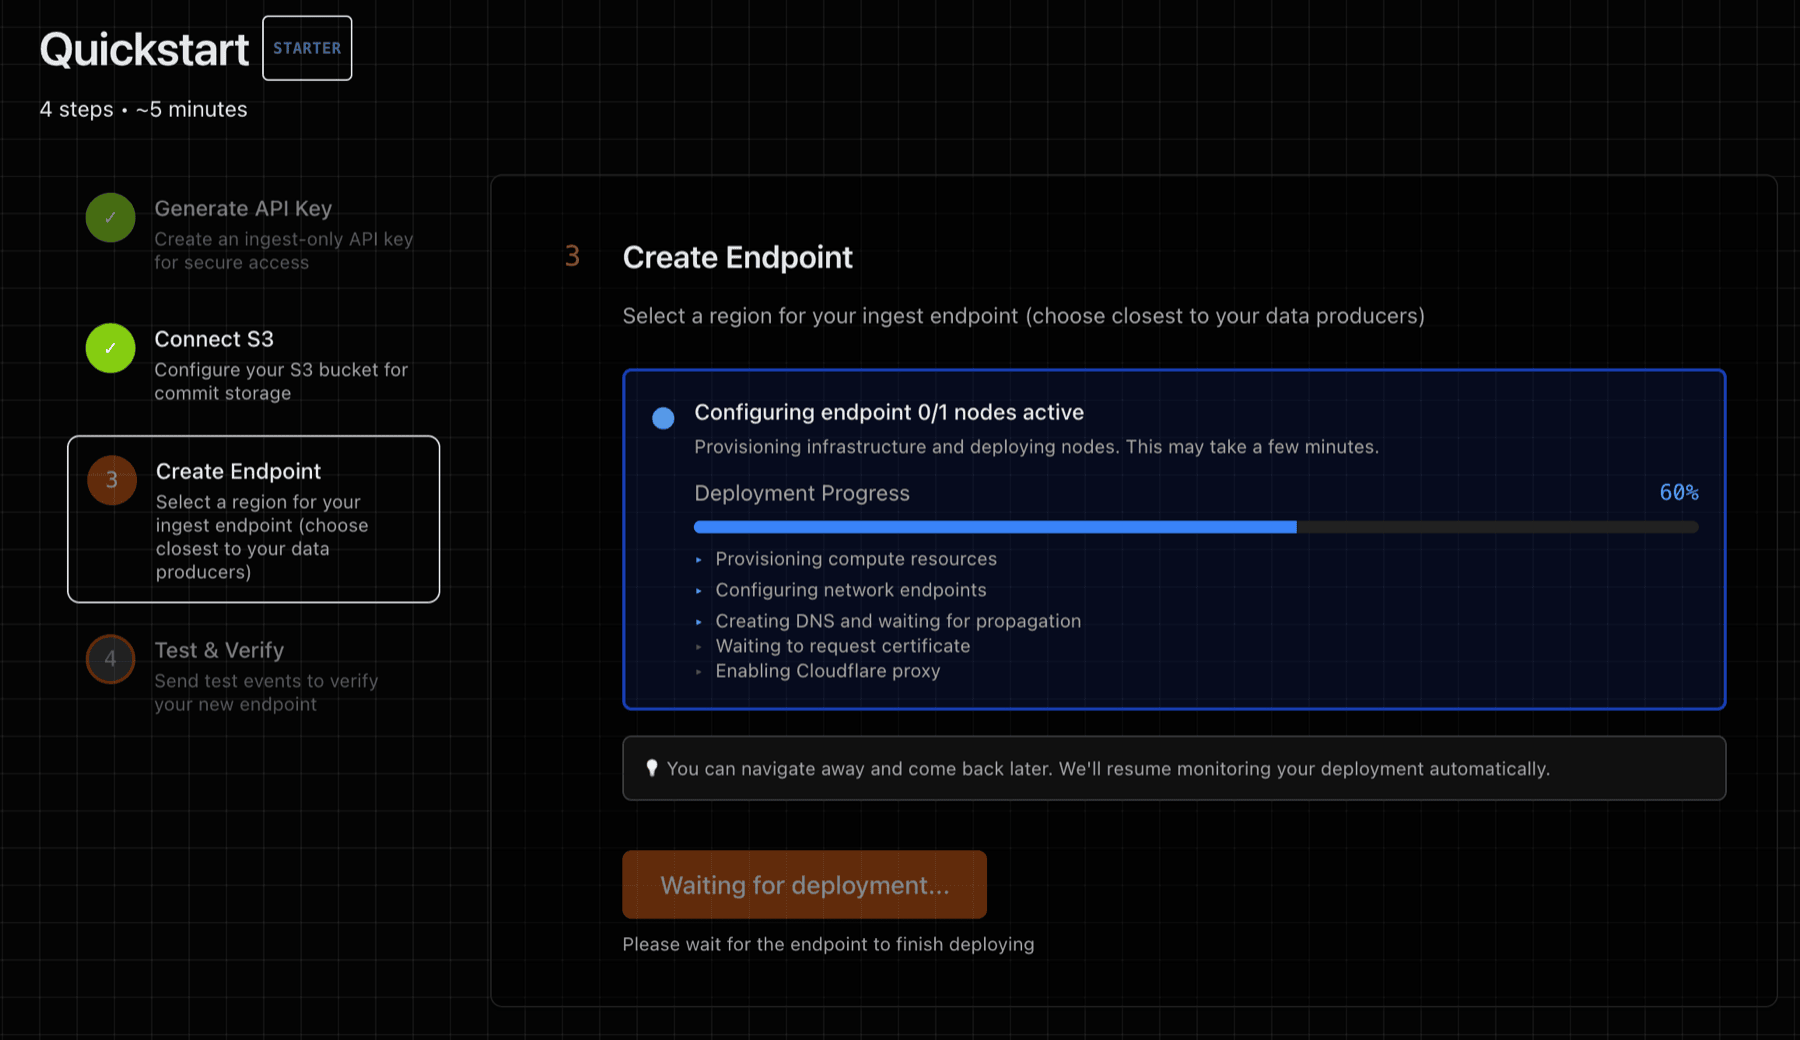Click the green checkmark on Connect S3
The image size is (1800, 1040).
[x=110, y=349]
